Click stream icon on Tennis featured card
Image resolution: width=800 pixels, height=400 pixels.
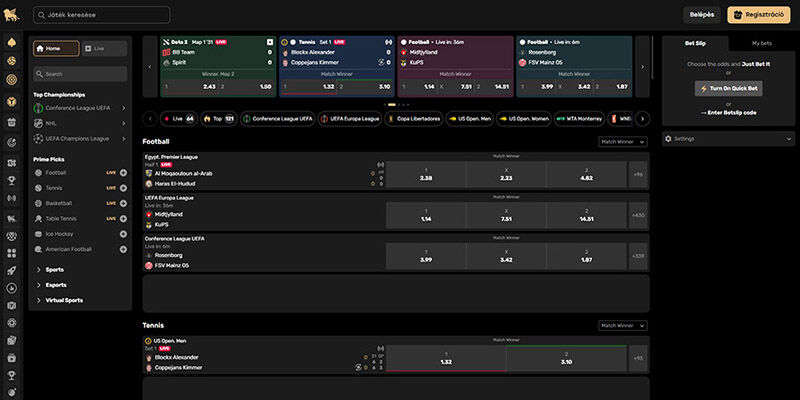pyautogui.click(x=388, y=42)
